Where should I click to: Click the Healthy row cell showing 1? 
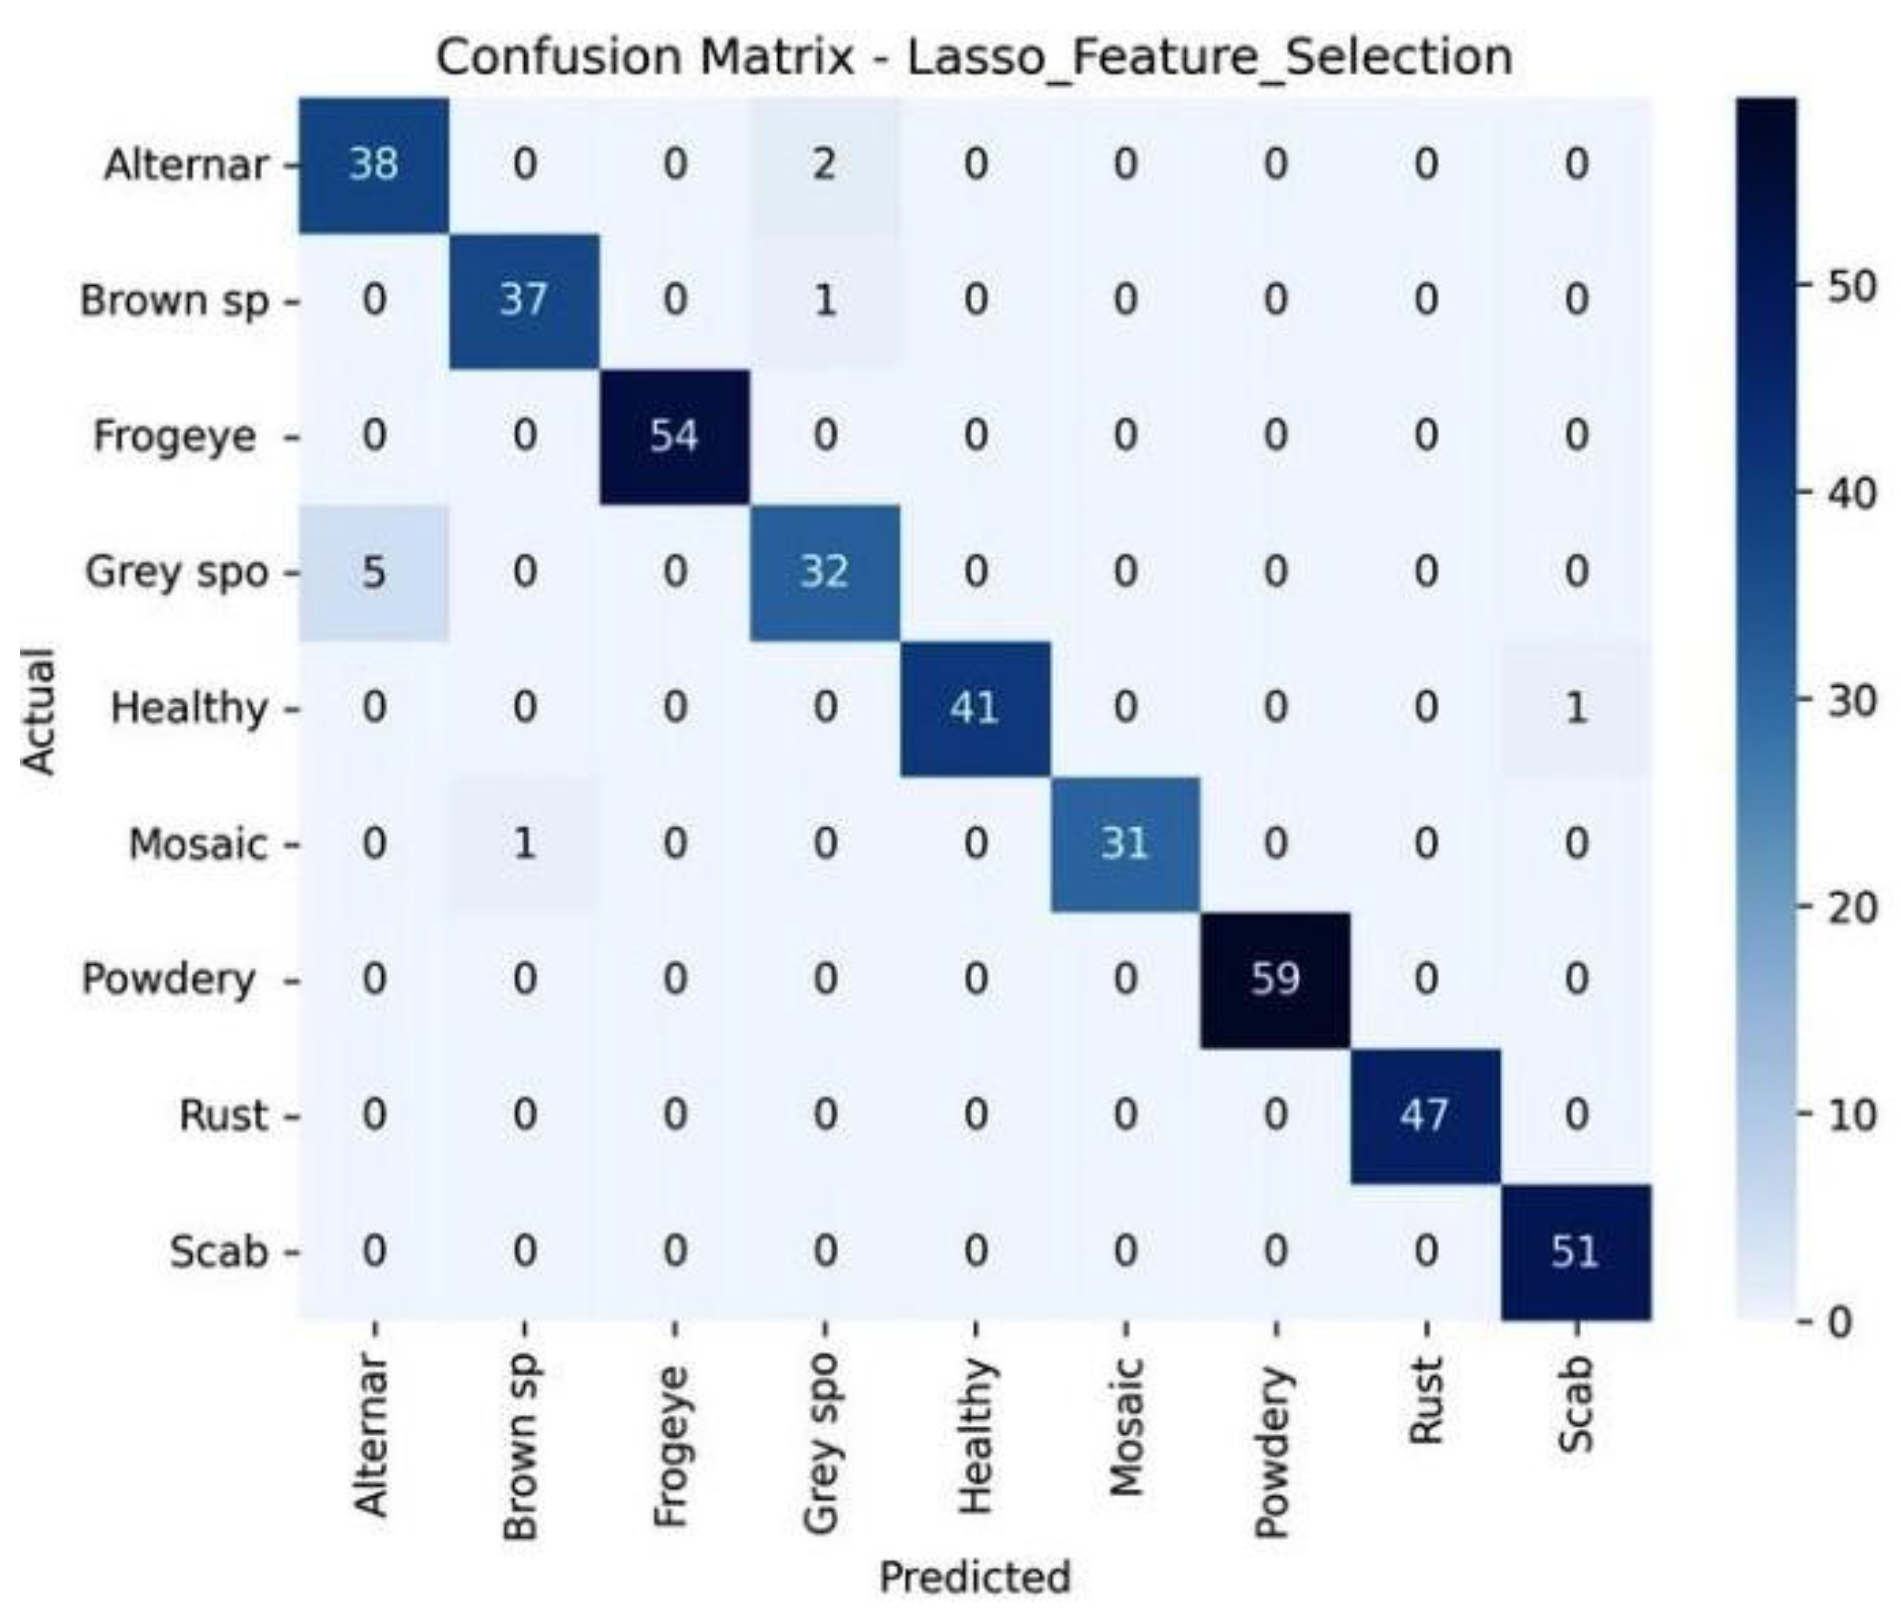[x=1575, y=708]
